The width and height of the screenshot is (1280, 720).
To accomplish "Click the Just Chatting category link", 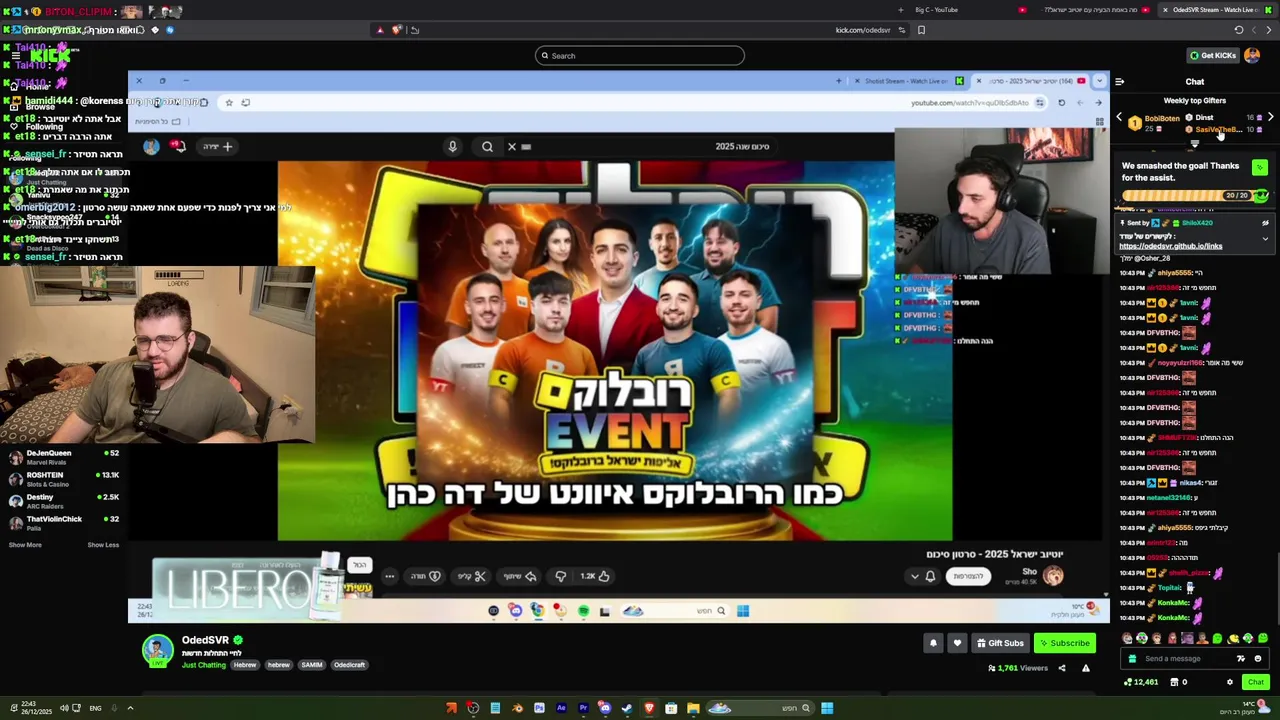I will 204,665.
